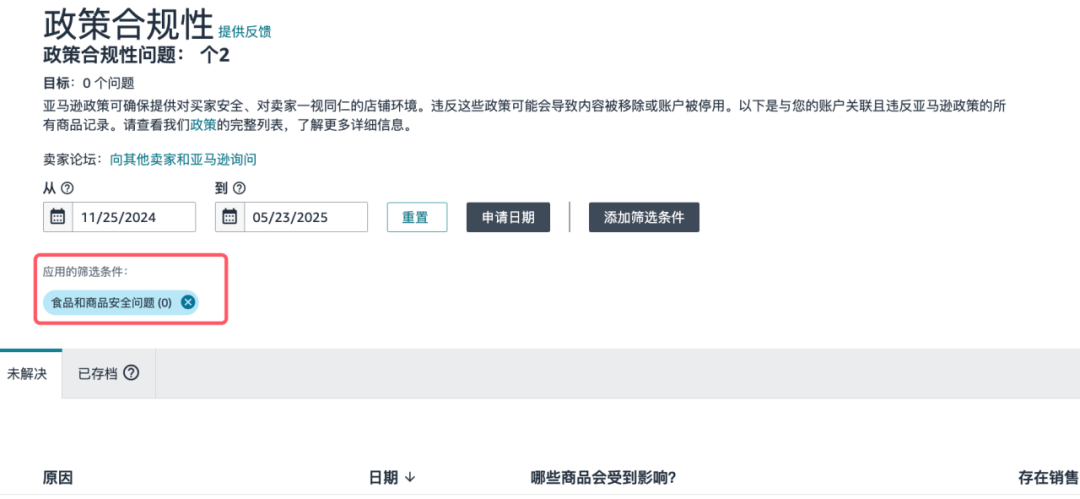Click the 添加筛选条件 button
The height and width of the screenshot is (499, 1080).
[x=644, y=217]
